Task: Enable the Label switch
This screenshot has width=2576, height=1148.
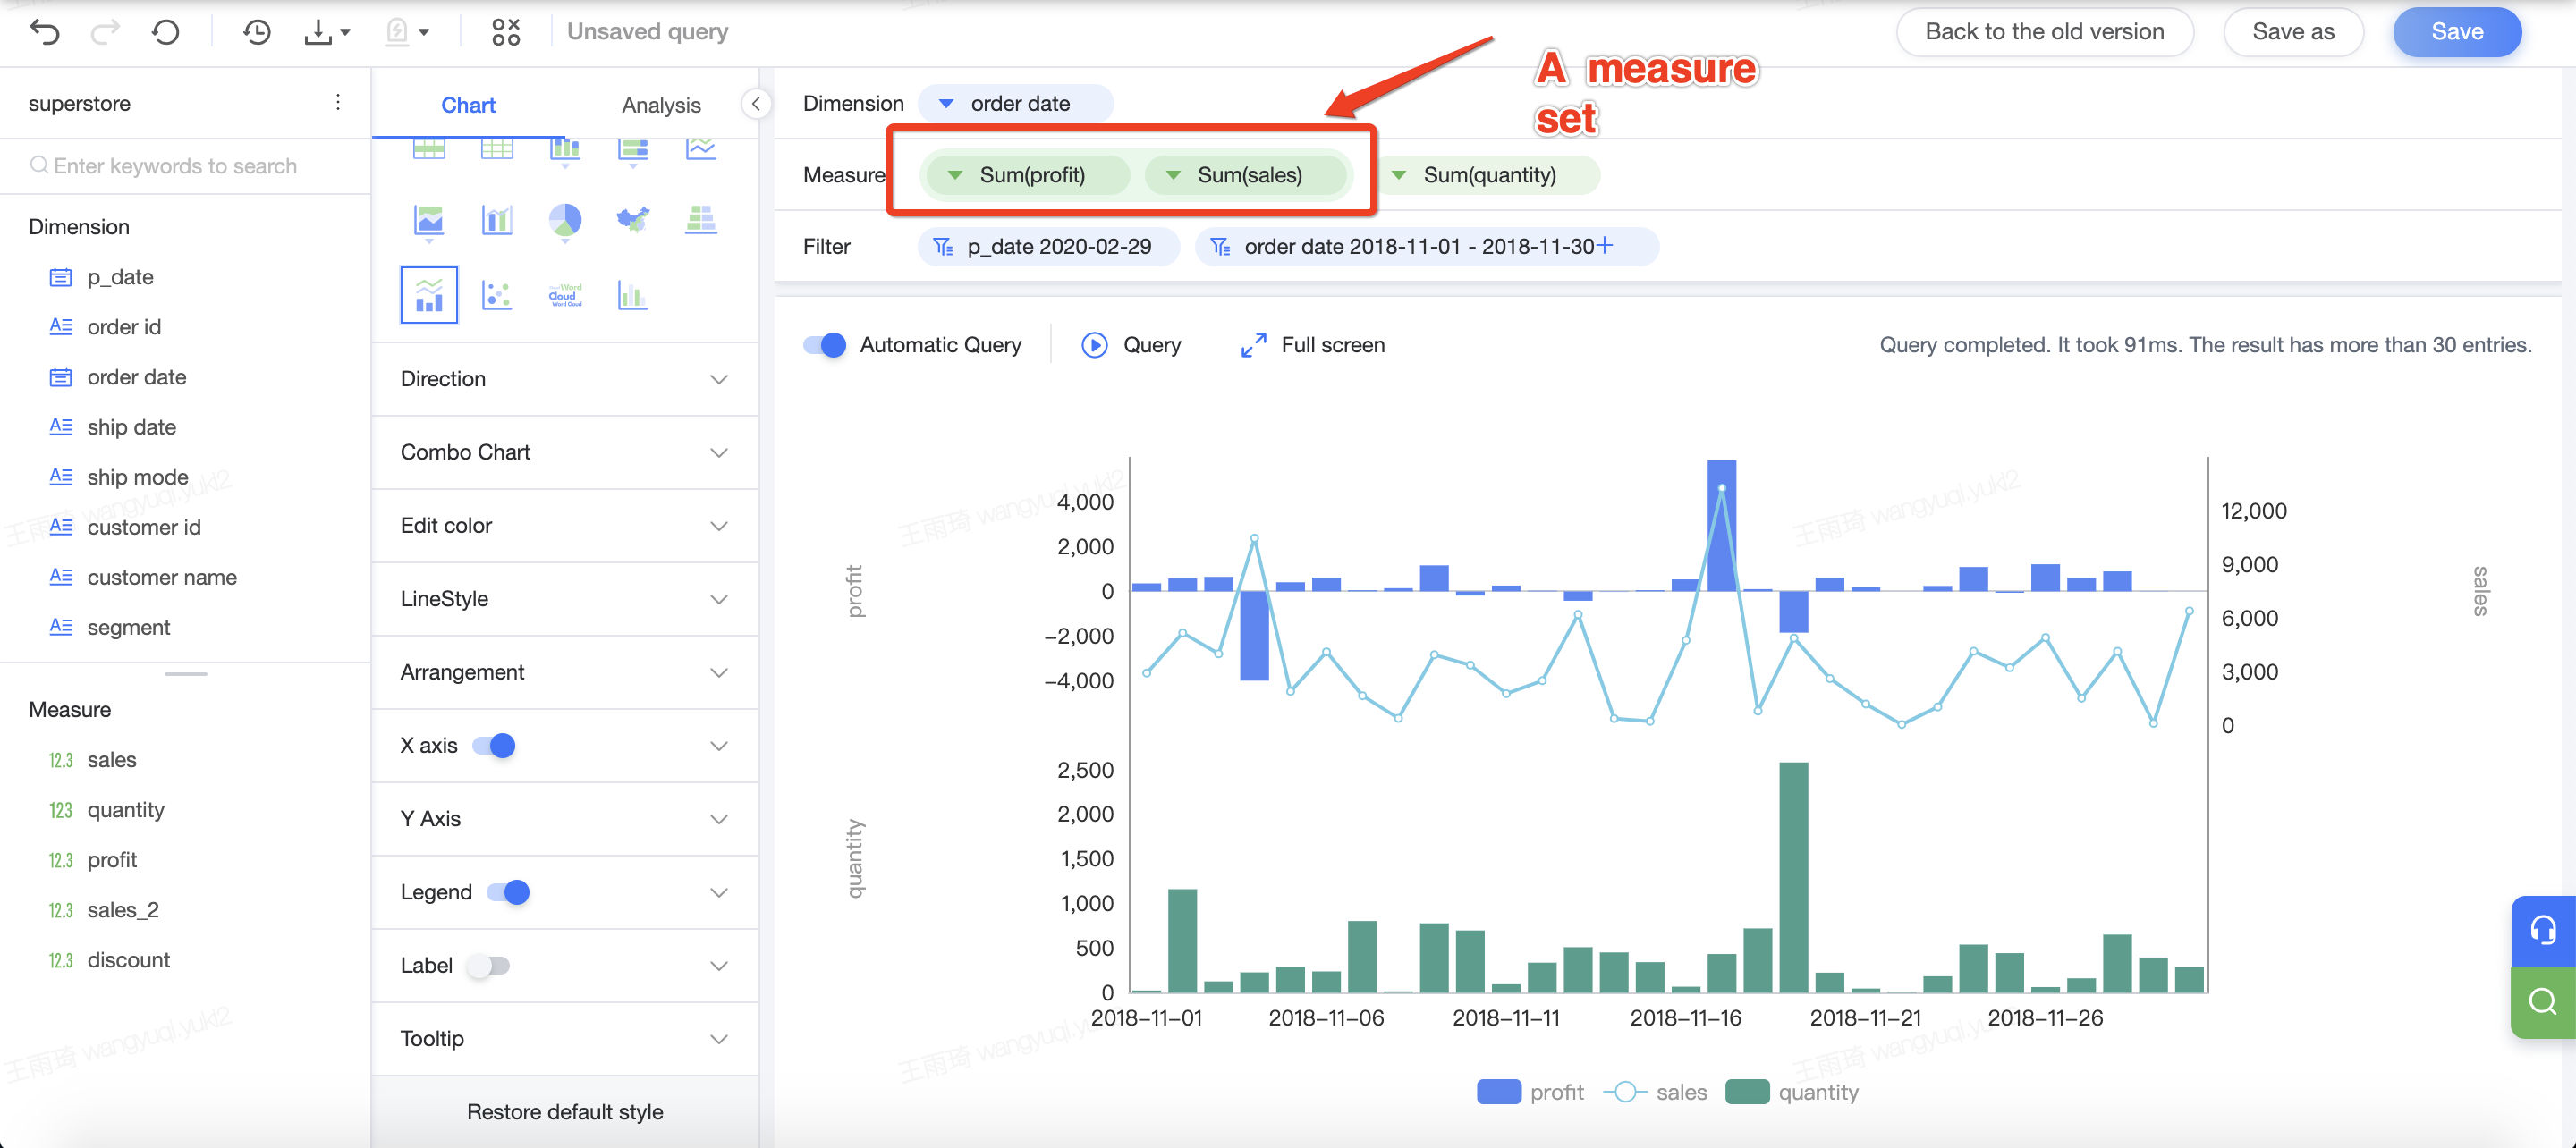Action: click(x=489, y=966)
